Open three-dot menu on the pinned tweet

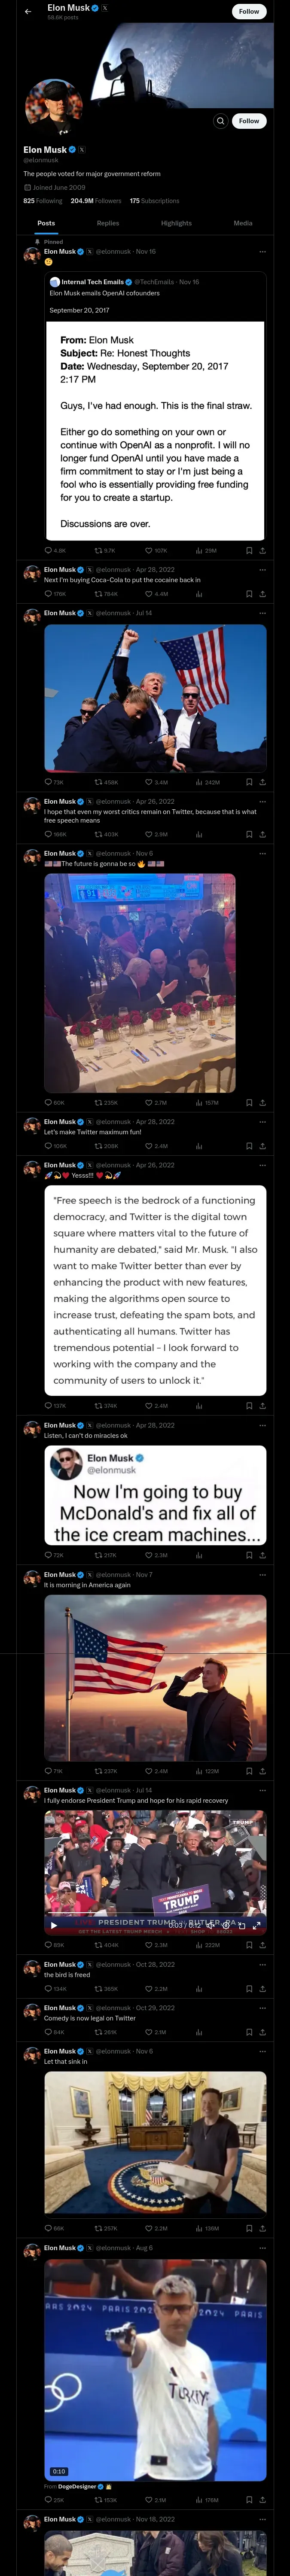click(x=263, y=252)
